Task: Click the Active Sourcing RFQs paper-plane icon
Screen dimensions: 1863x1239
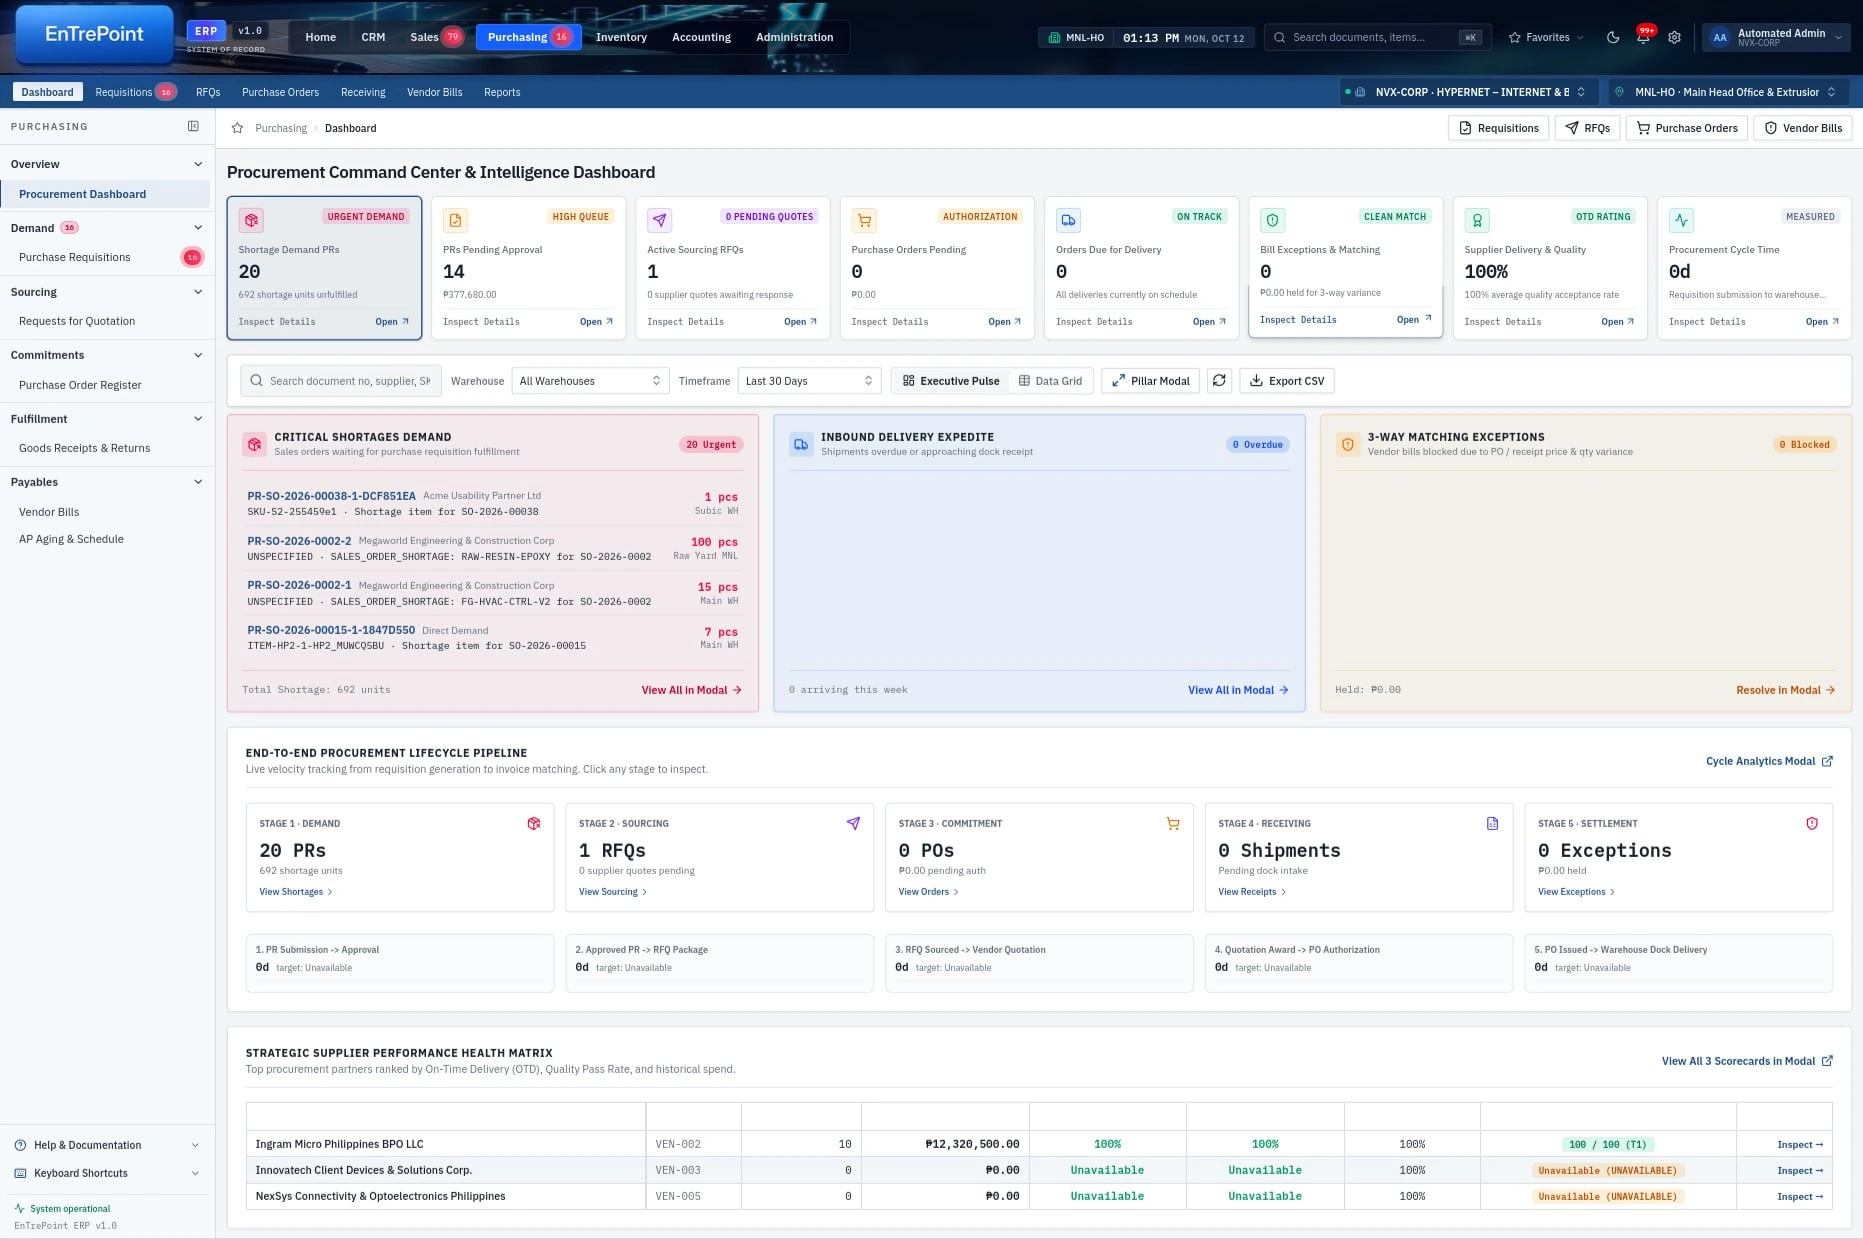Action: click(x=660, y=219)
